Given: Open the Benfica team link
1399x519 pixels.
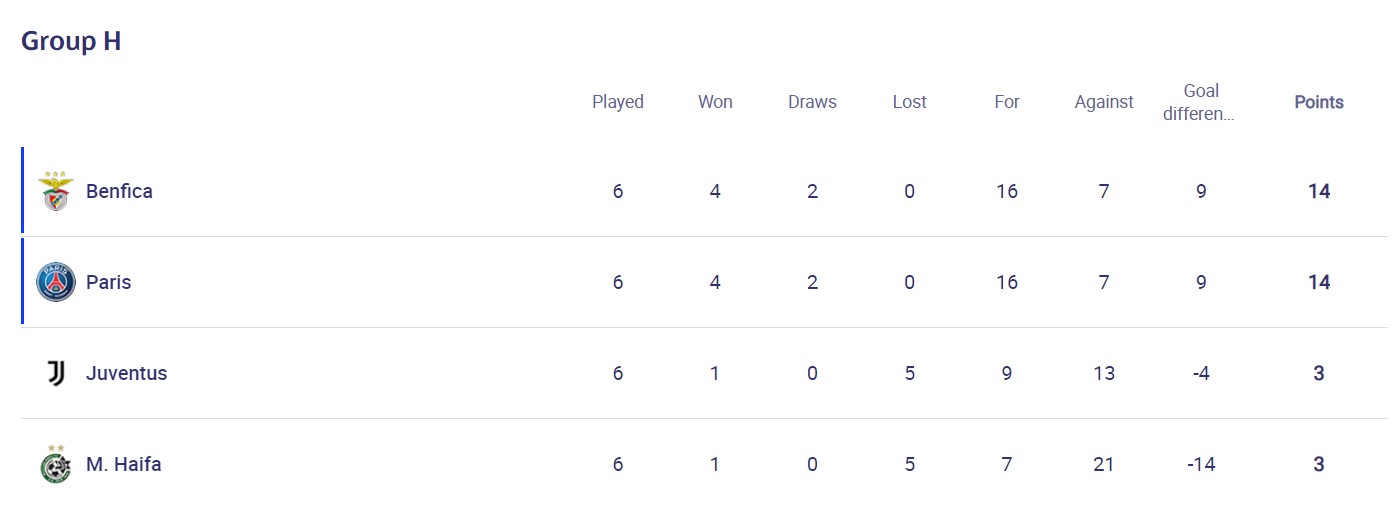Looking at the screenshot, I should pos(119,191).
